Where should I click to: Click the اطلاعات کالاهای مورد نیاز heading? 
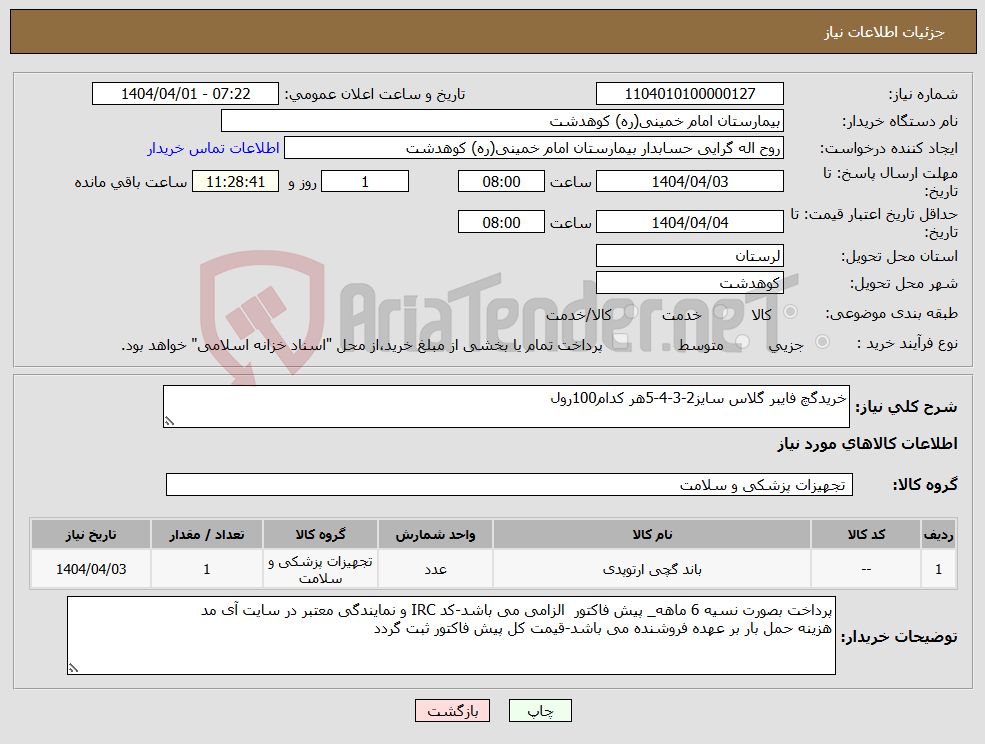coord(868,444)
